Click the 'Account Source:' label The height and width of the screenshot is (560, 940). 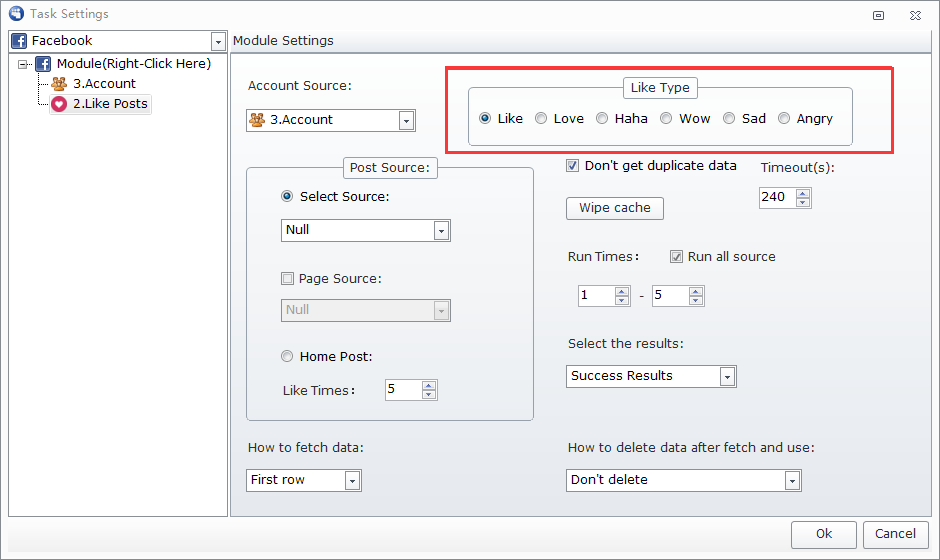pyautogui.click(x=300, y=86)
